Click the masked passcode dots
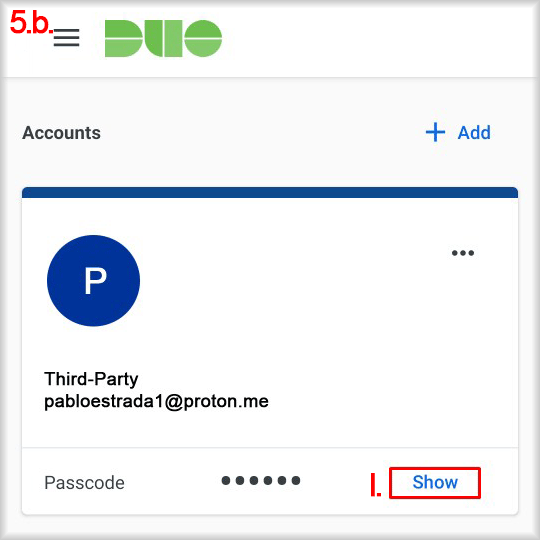Screen dimensions: 540x540 point(261,480)
